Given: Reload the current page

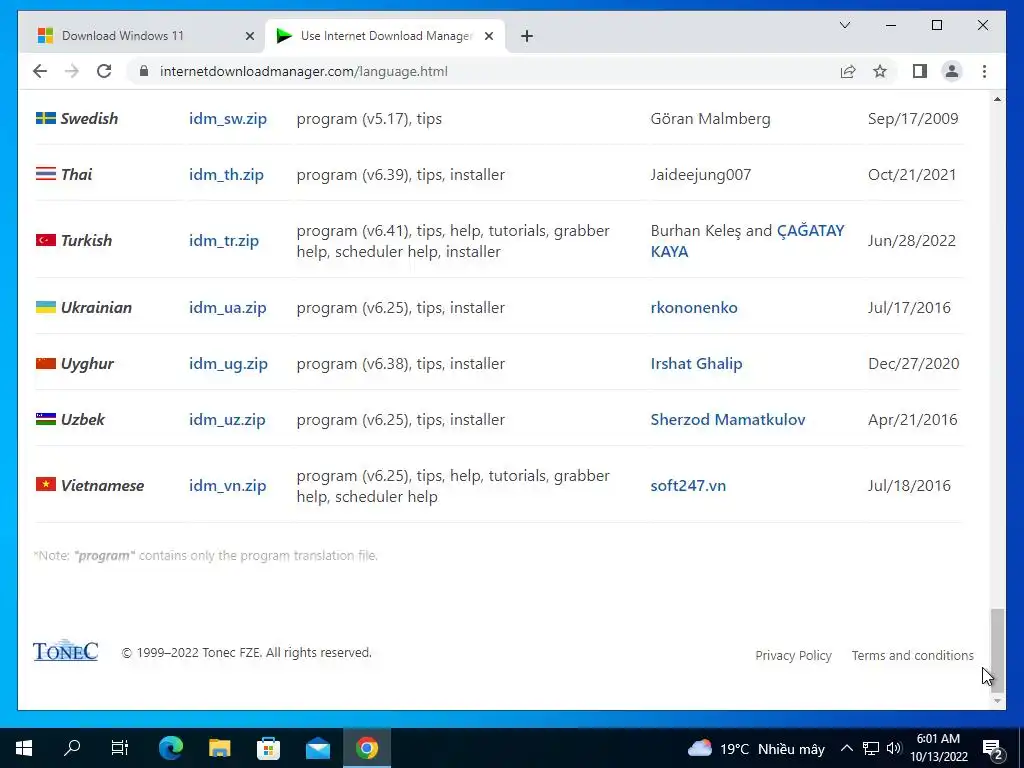Looking at the screenshot, I should [104, 71].
